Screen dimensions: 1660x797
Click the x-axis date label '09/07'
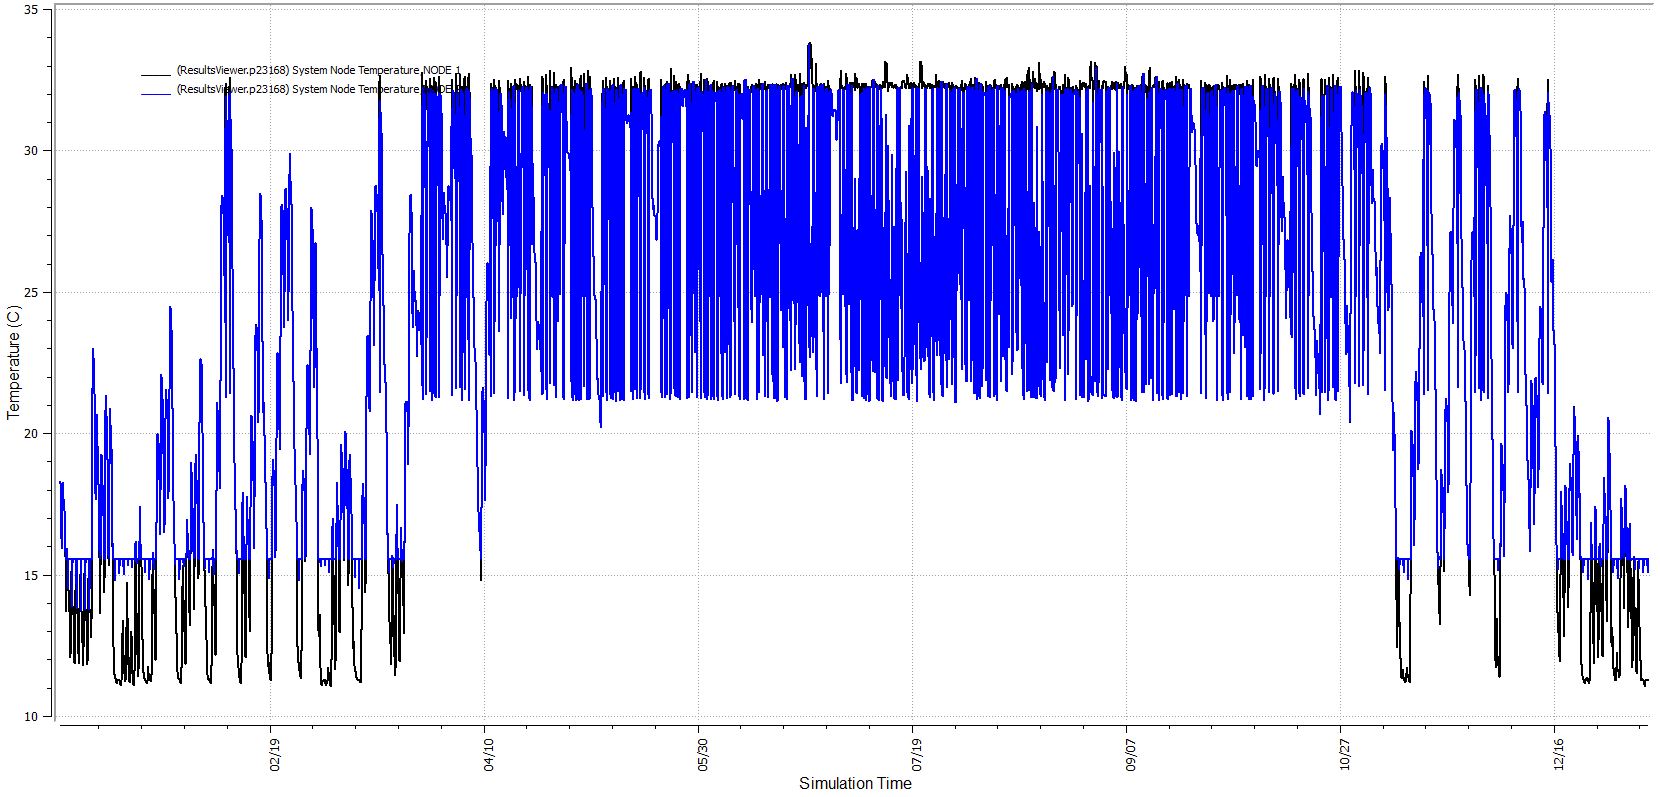coord(1131,756)
